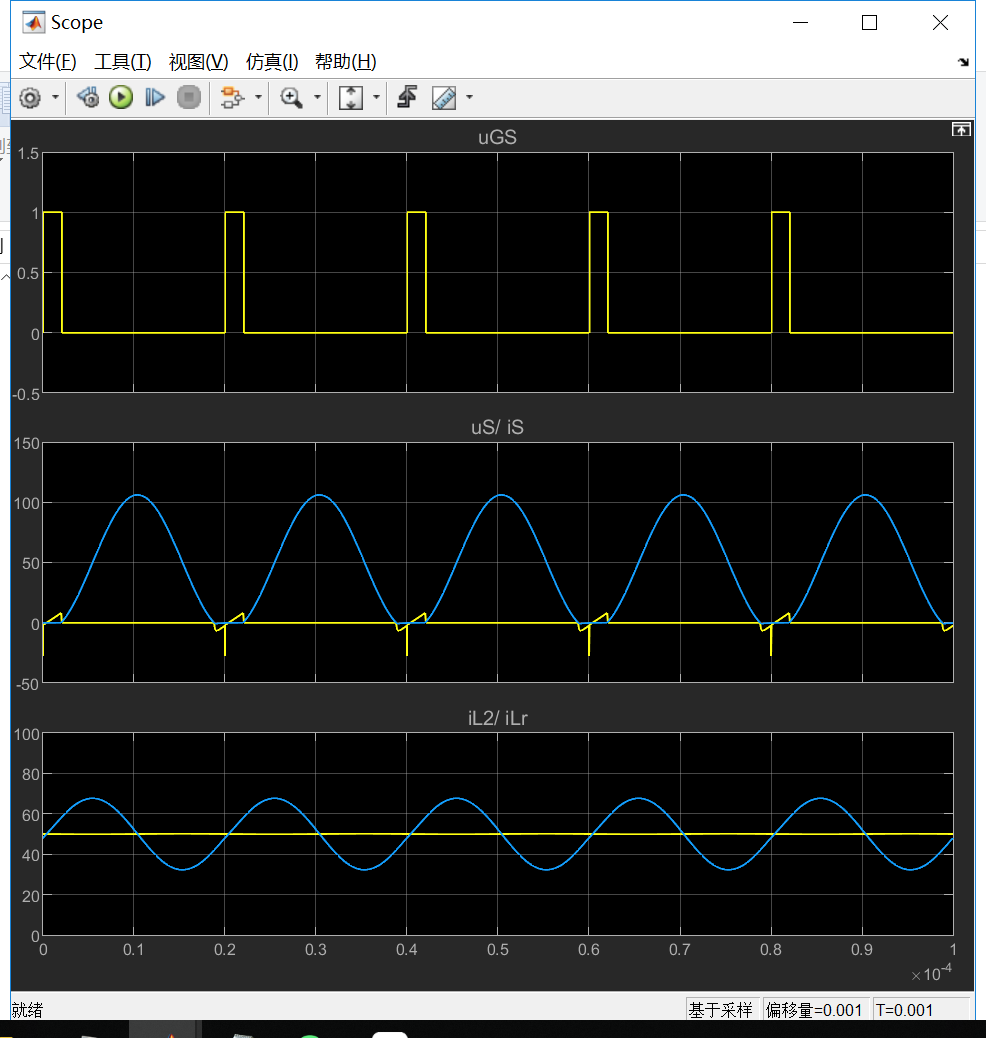986x1038 pixels.
Task: Click the 偏移量=0.001 status entry
Action: tap(814, 1010)
